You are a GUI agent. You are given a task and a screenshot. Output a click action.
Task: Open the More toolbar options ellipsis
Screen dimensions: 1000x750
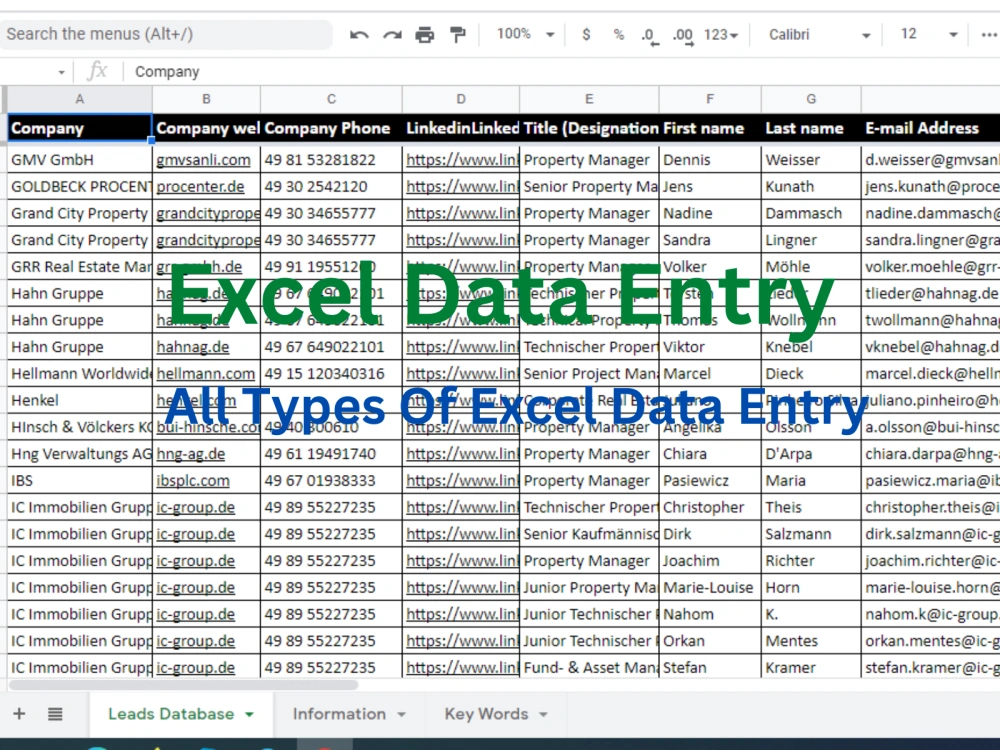point(988,33)
